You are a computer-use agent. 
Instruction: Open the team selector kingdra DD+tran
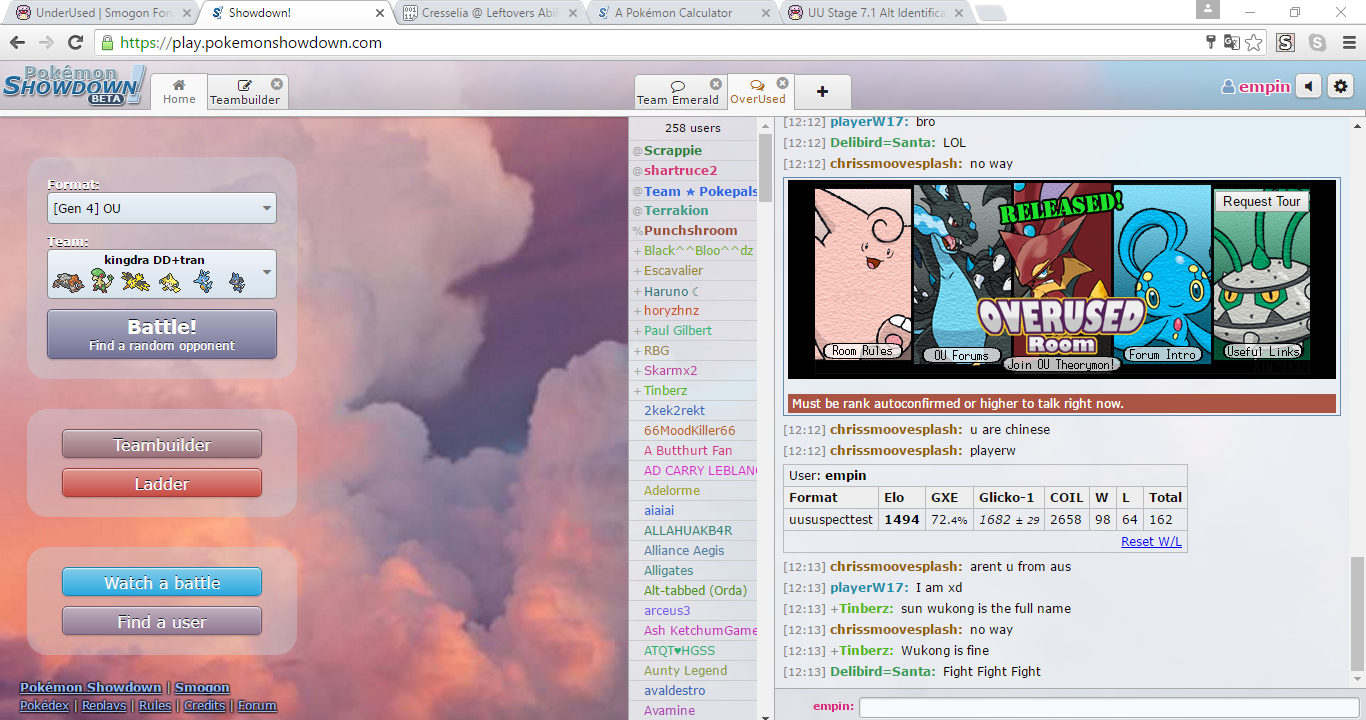pos(162,274)
